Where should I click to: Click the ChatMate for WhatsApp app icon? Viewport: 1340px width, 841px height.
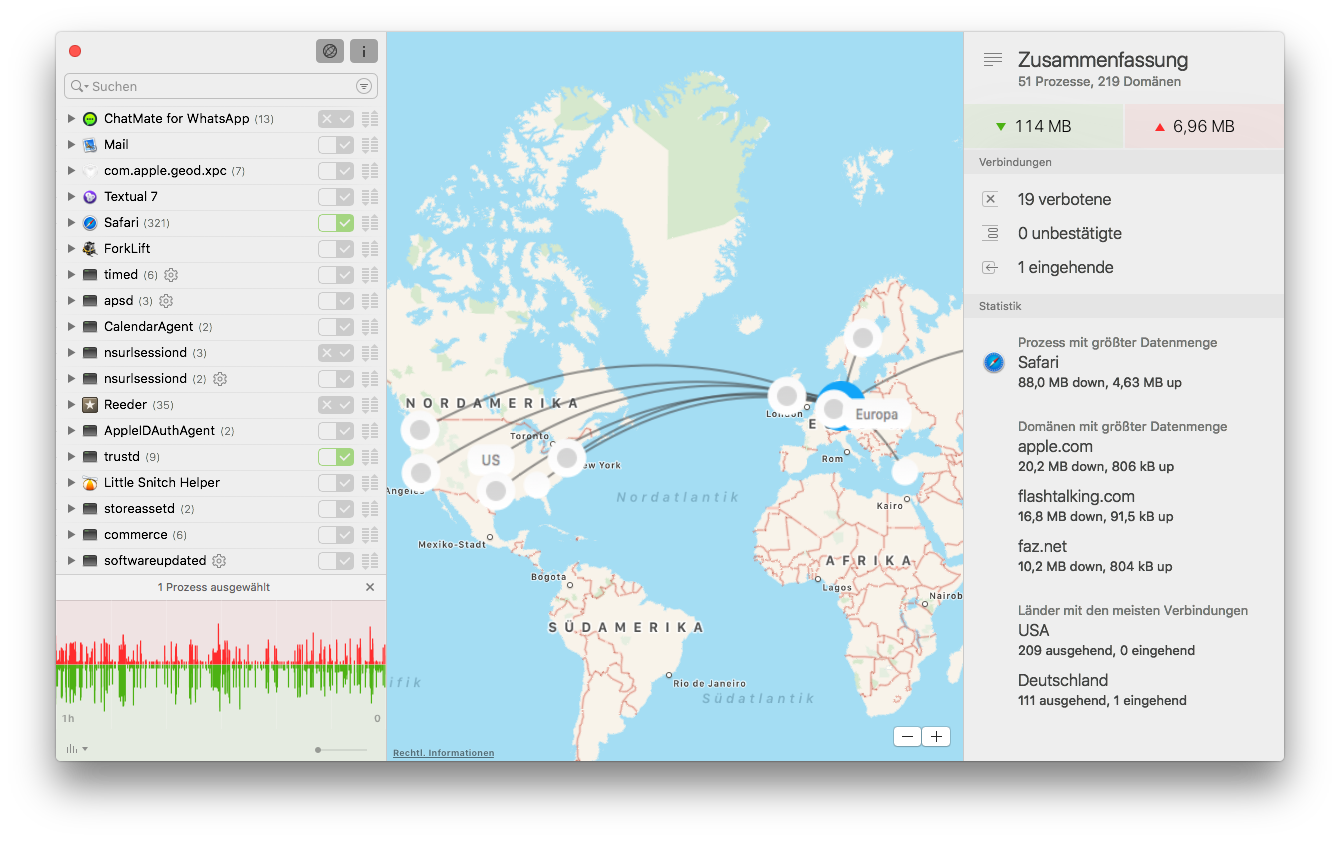(90, 119)
